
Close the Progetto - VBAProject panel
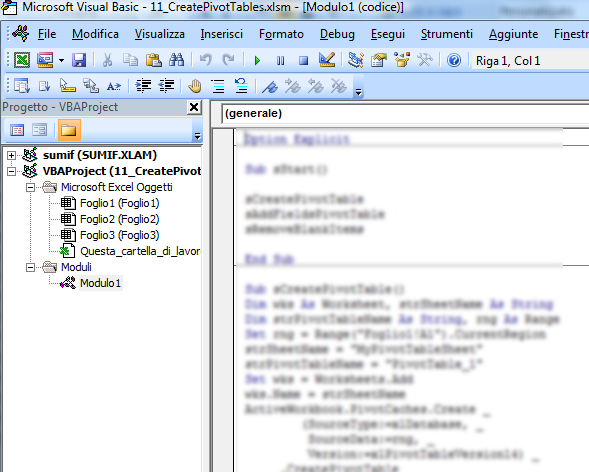click(194, 107)
